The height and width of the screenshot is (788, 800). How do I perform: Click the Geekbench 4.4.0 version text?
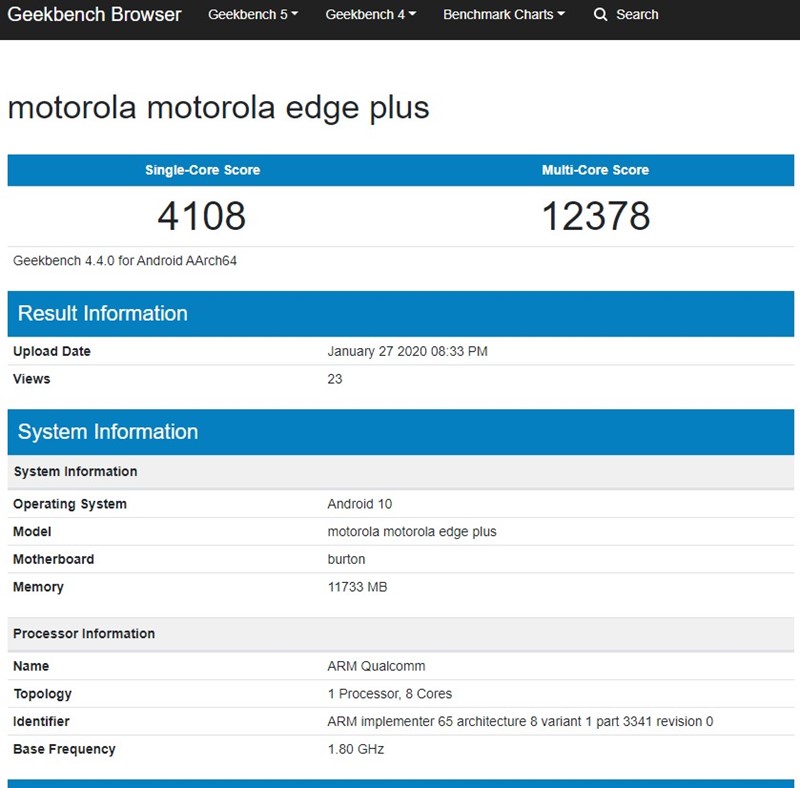click(125, 261)
